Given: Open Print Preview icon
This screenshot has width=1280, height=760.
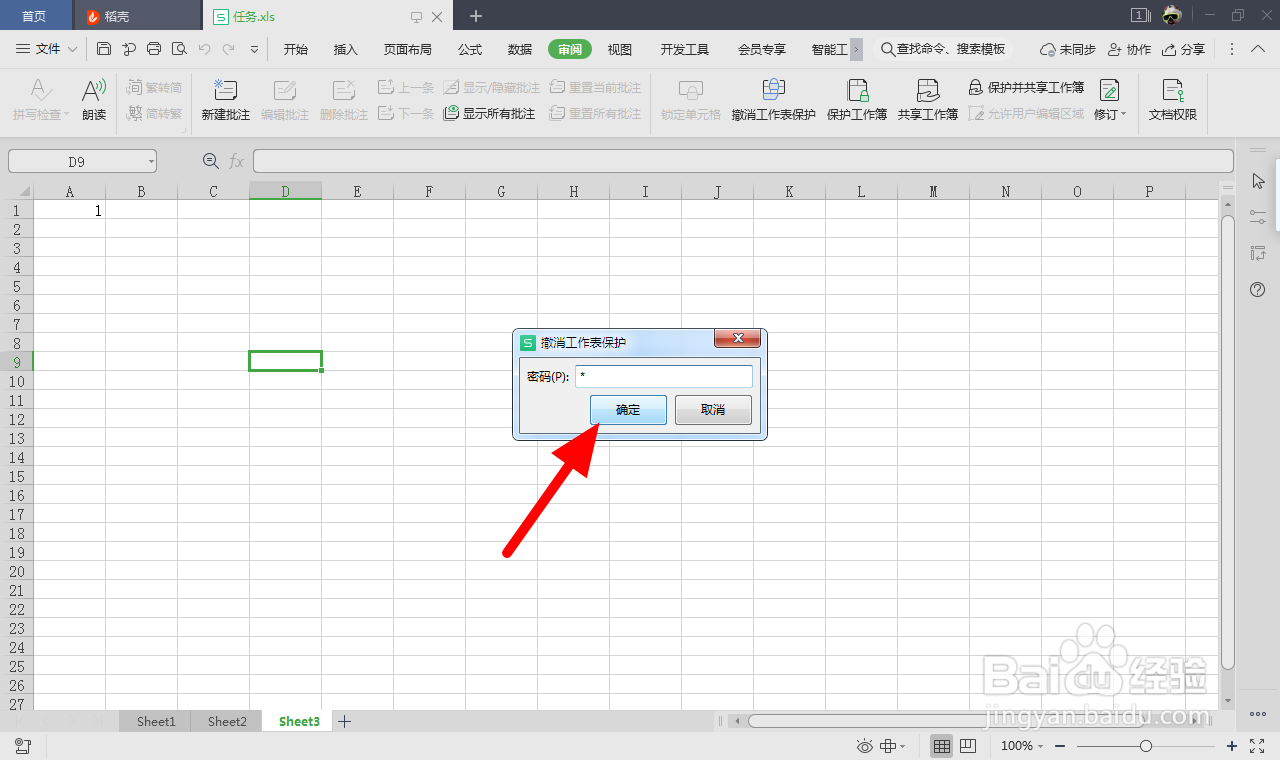Looking at the screenshot, I should click(x=179, y=49).
